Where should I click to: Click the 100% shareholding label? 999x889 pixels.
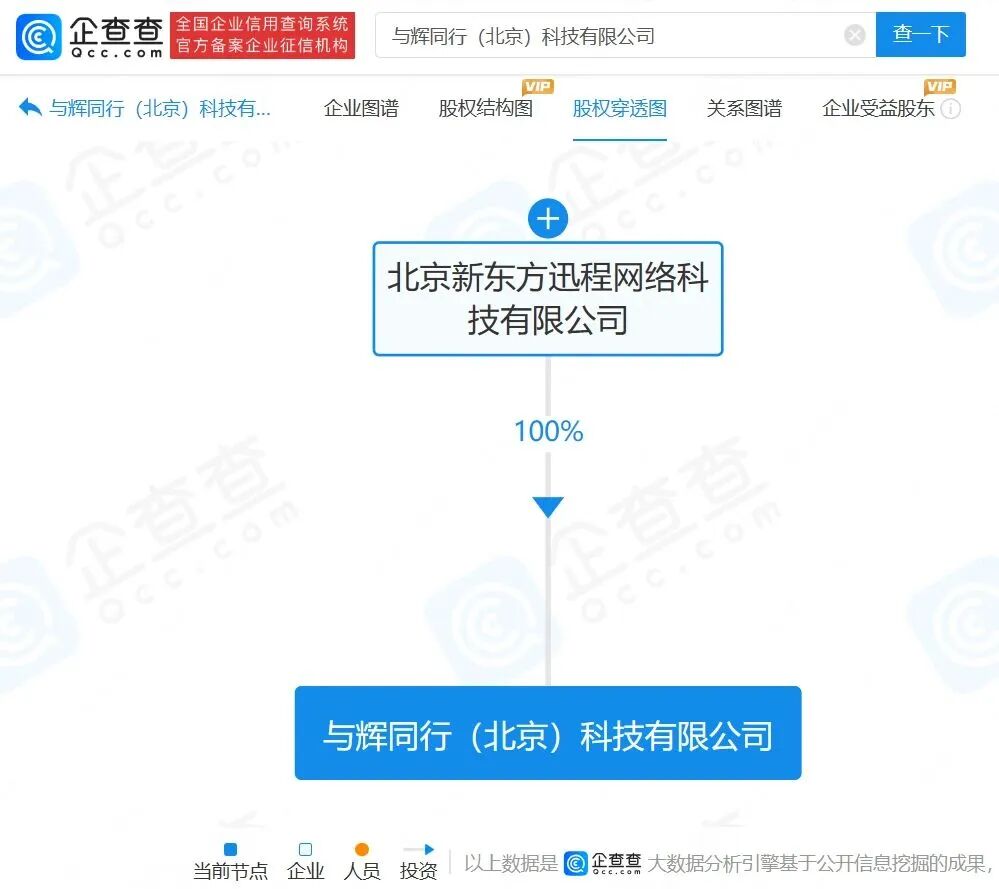(x=547, y=431)
